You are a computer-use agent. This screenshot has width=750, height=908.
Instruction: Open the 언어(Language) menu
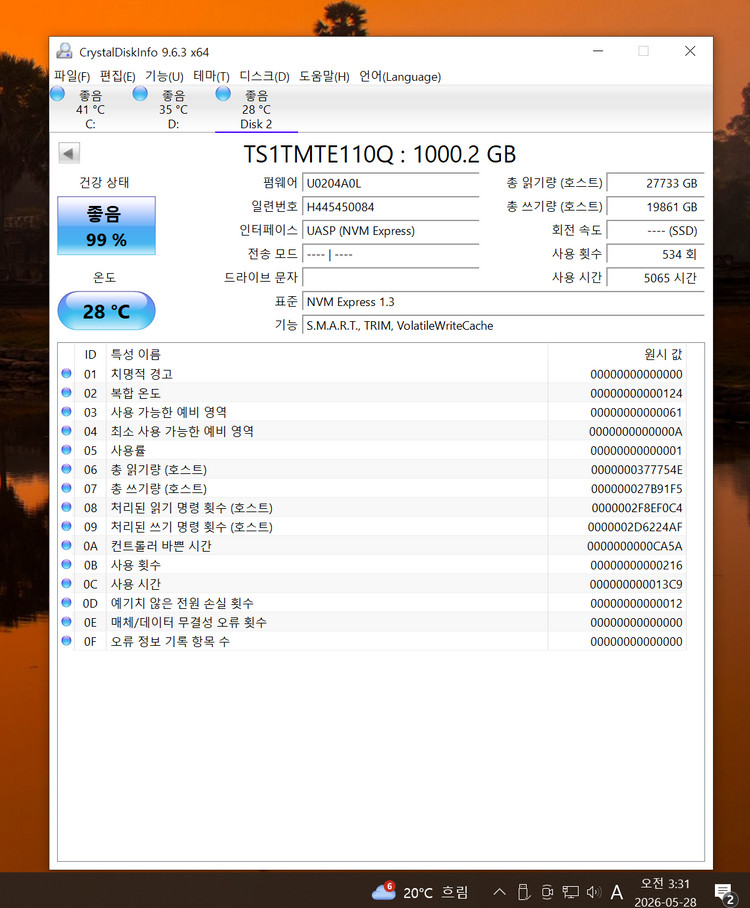coord(400,76)
